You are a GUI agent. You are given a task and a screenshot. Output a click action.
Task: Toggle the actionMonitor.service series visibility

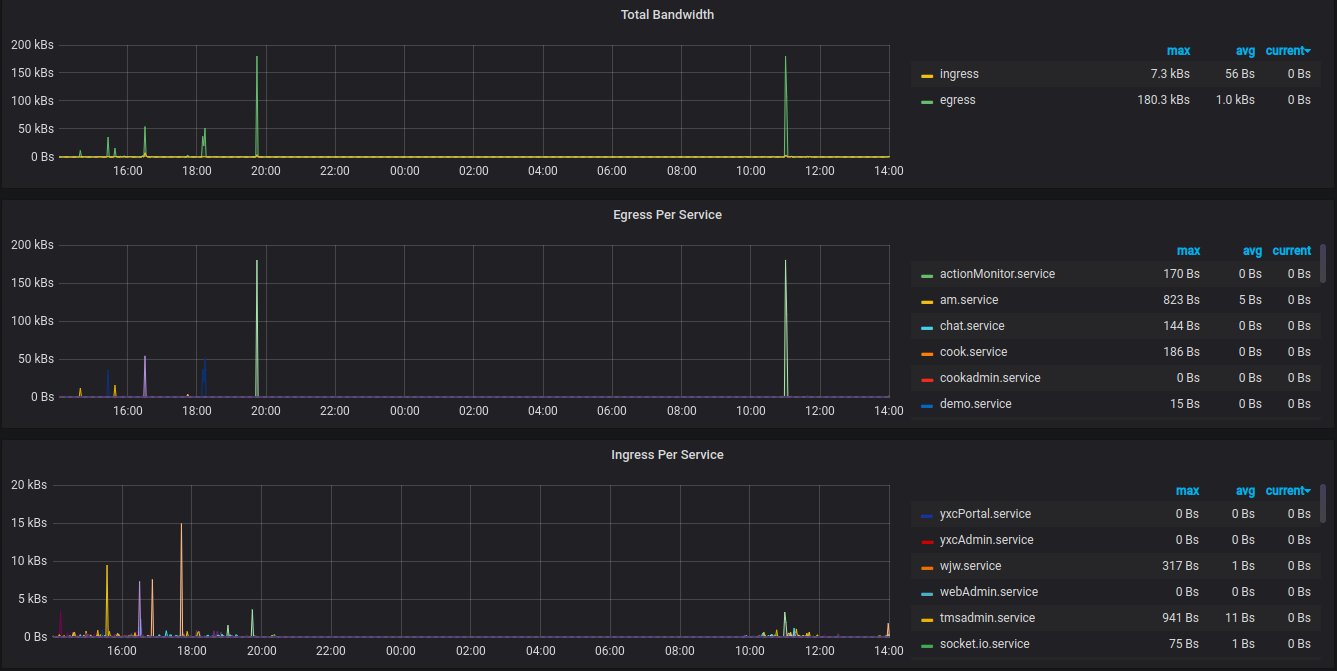pyautogui.click(x=996, y=274)
